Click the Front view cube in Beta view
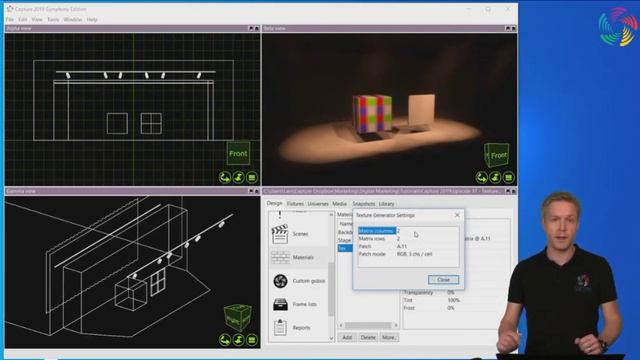This screenshot has height=360, width=640. click(x=497, y=155)
